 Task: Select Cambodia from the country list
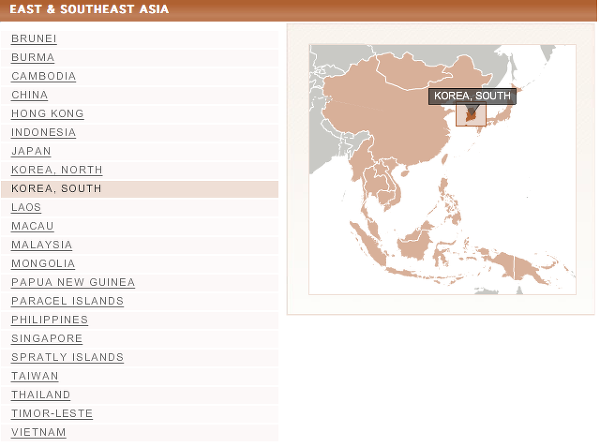[44, 76]
